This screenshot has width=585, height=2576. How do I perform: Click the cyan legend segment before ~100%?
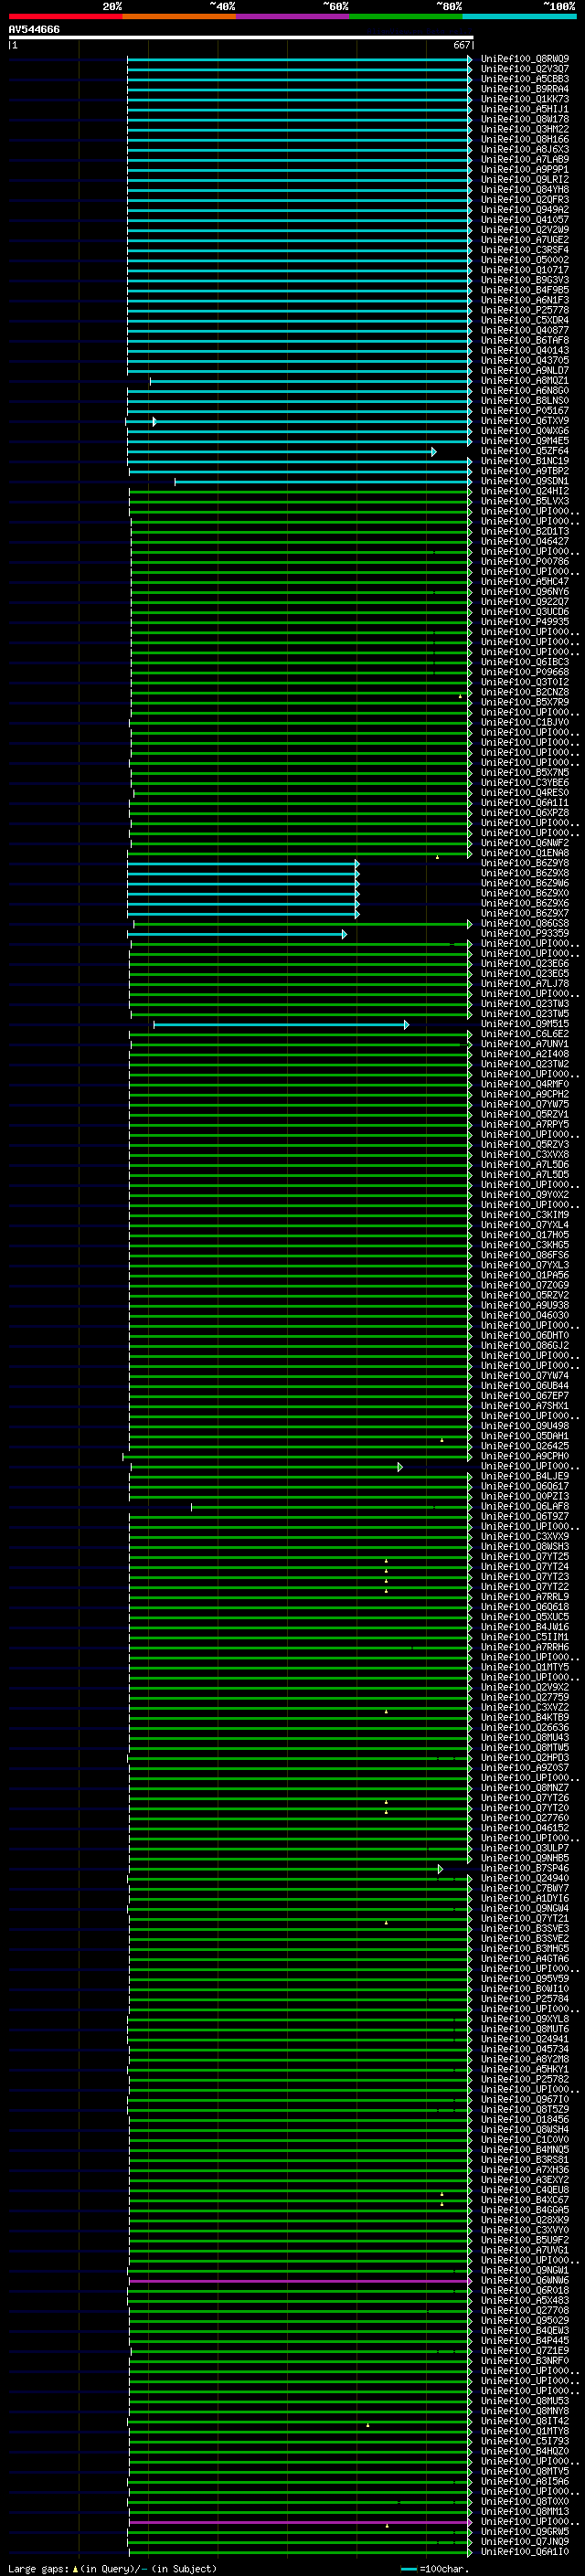coord(519,16)
